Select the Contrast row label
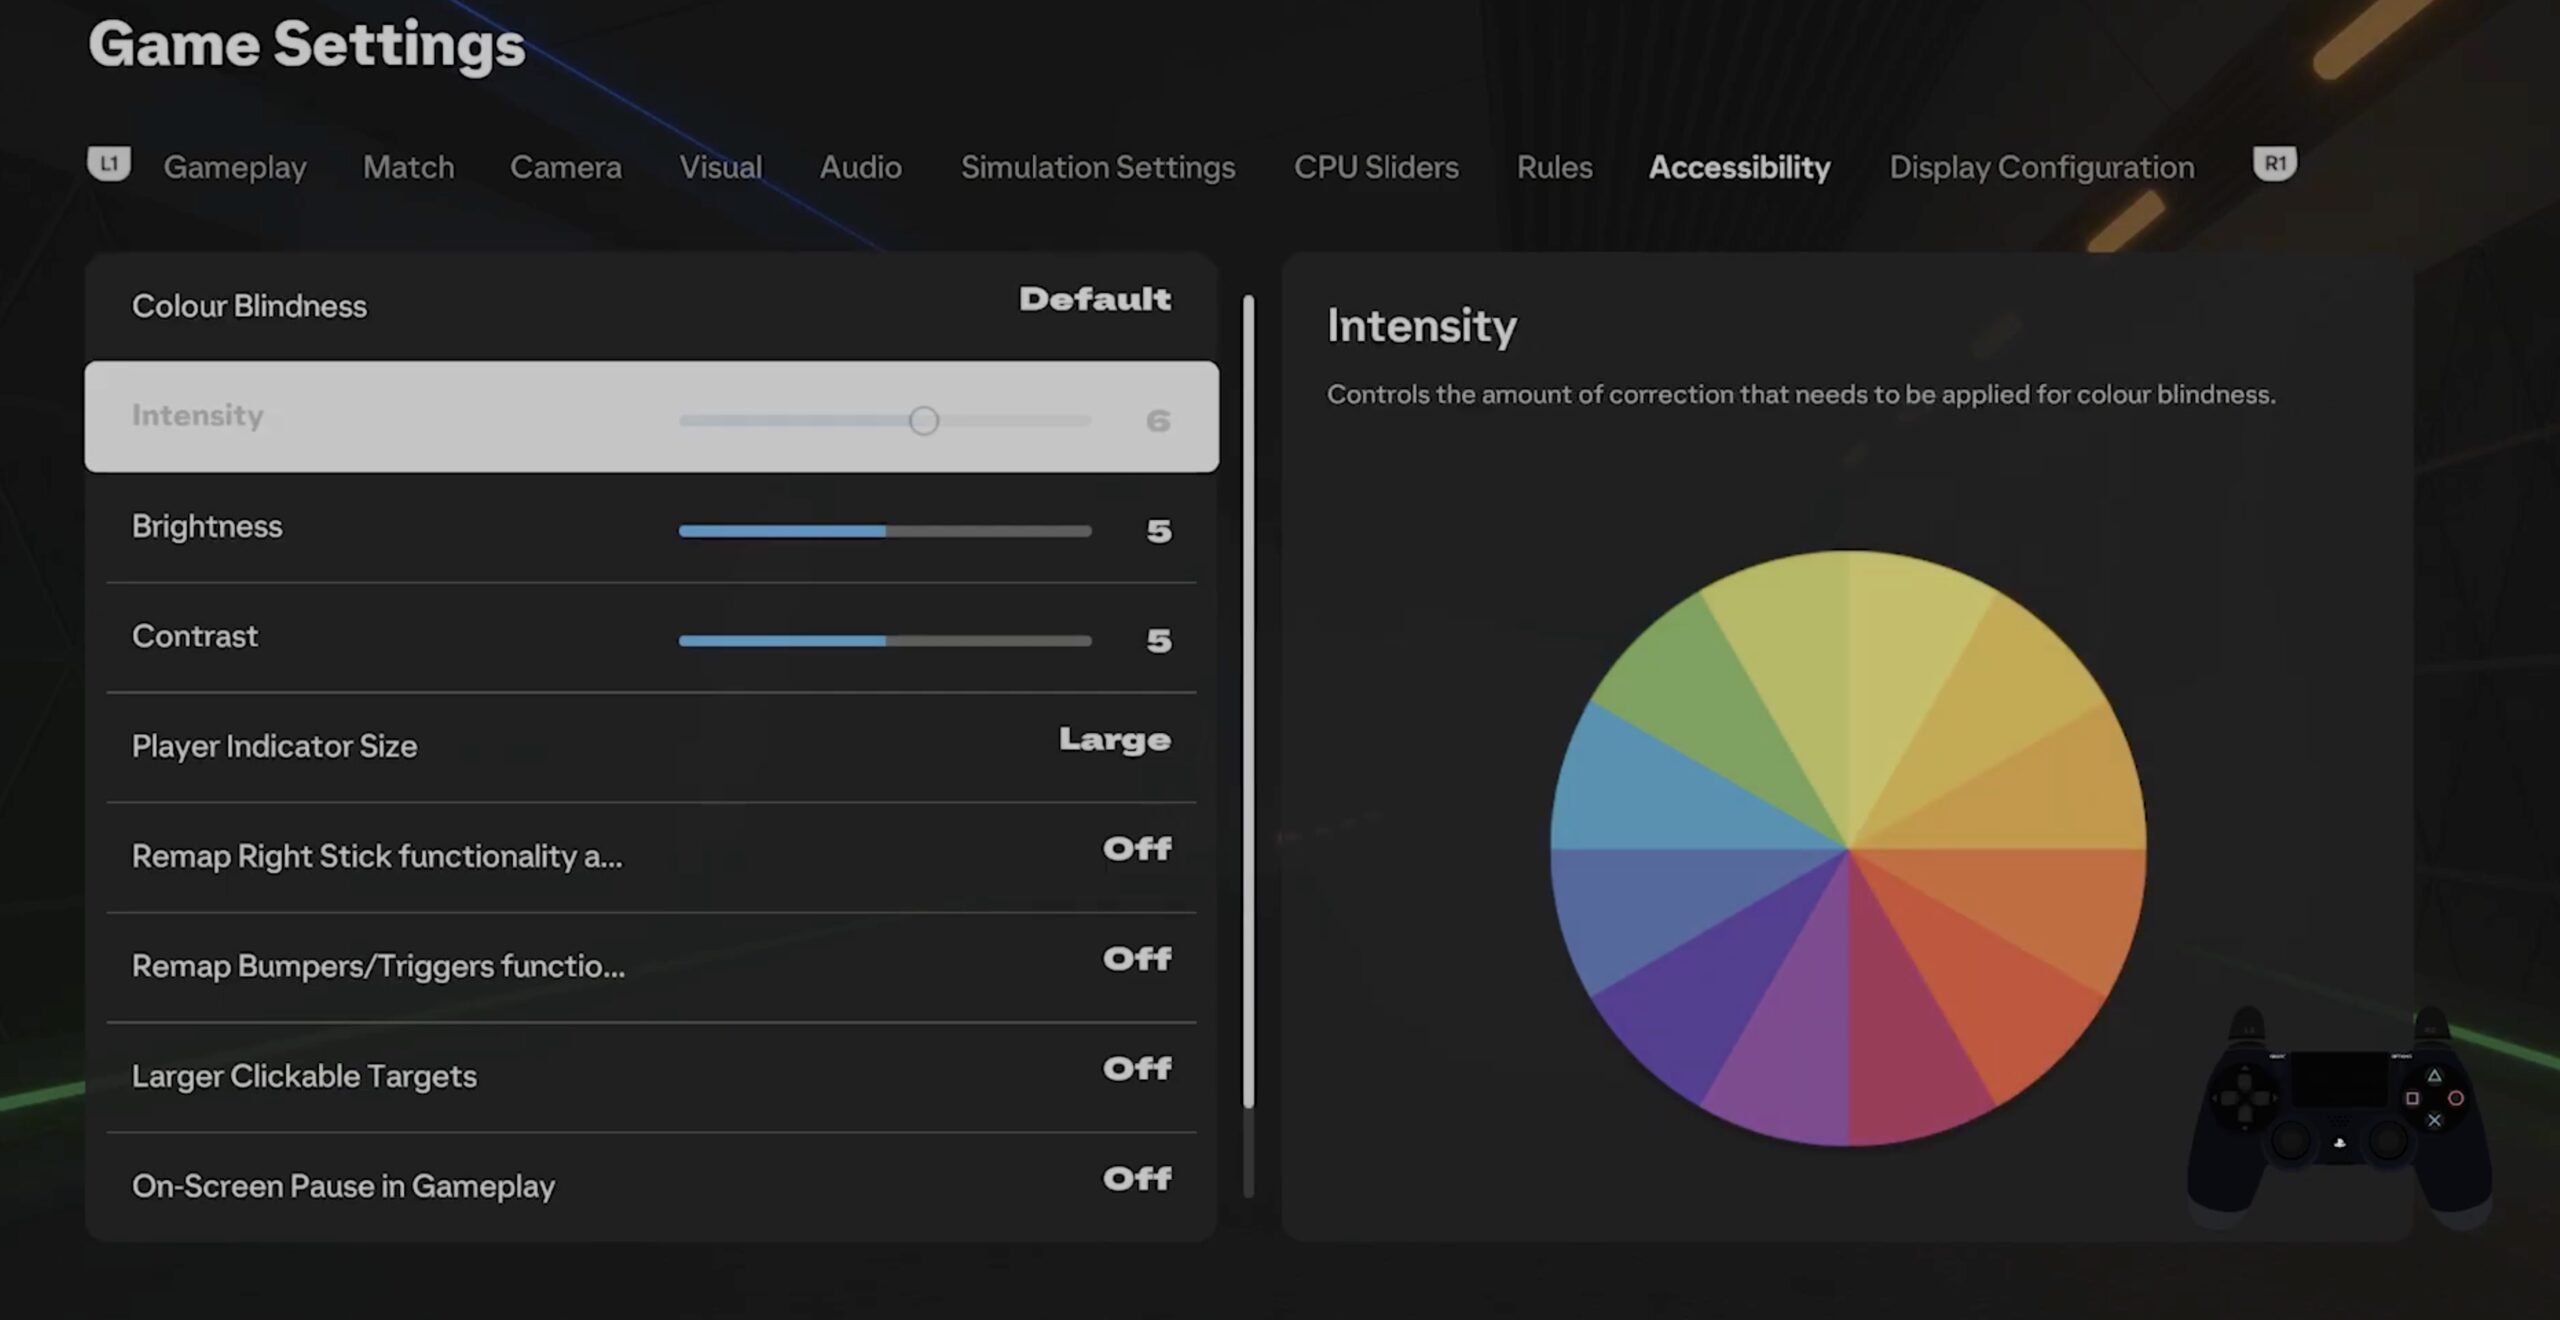This screenshot has width=2560, height=1320. pos(195,636)
